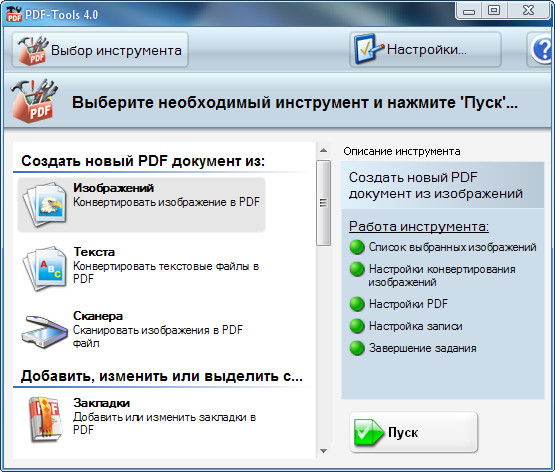This screenshot has width=555, height=472.
Task: Click scroll up arrow of tool list
Action: tap(323, 150)
